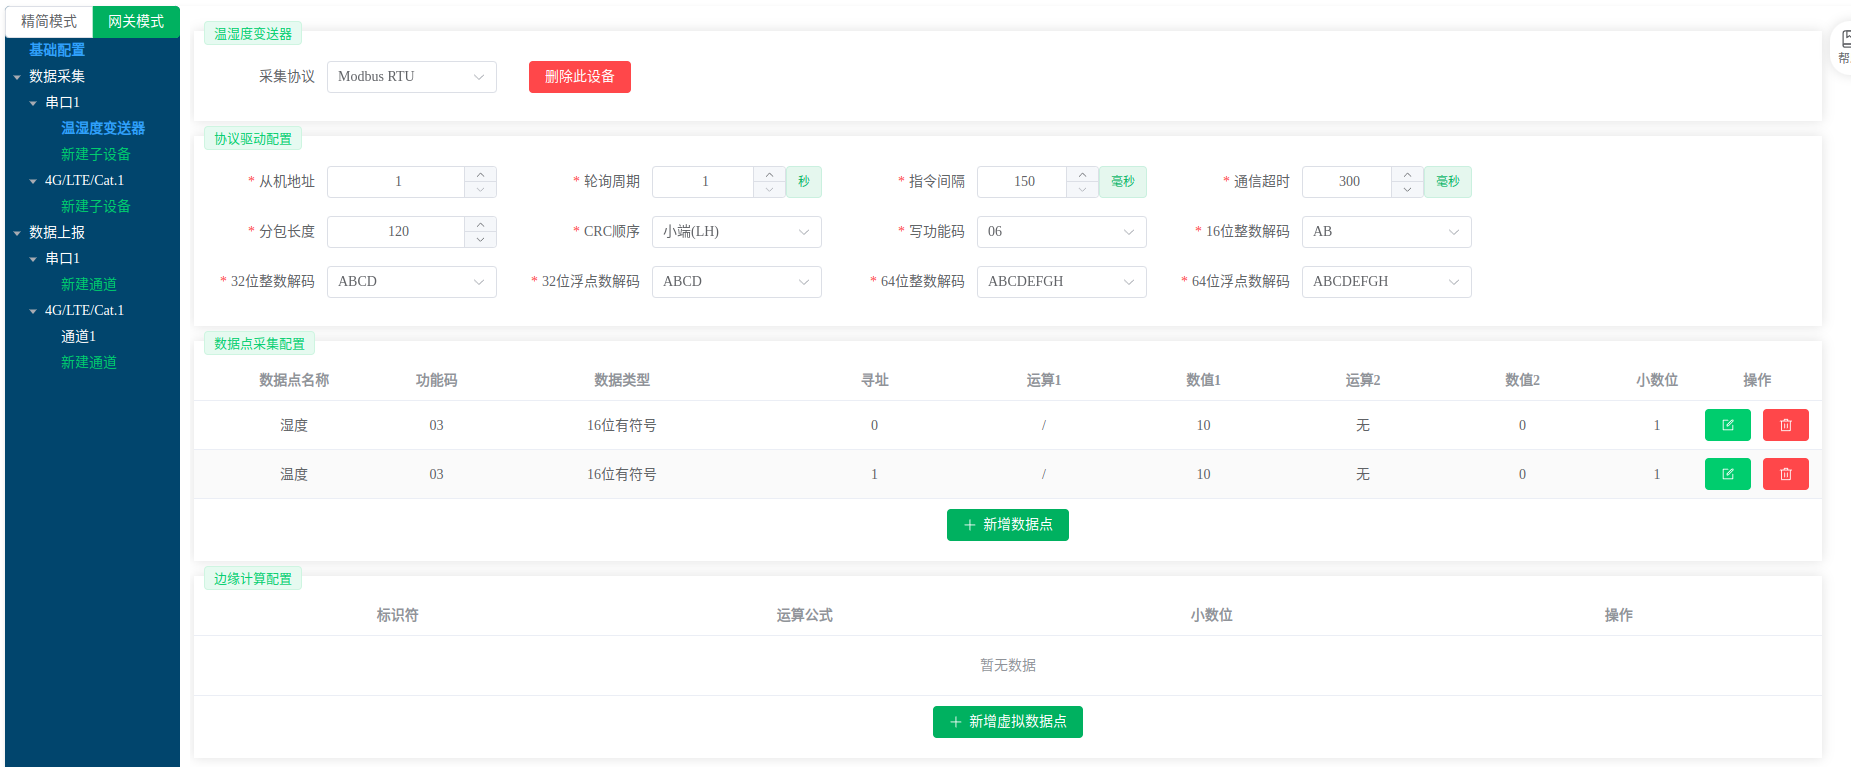Click the 运算公式 column header
Viewport: 1851px width, 767px height.
click(x=805, y=615)
